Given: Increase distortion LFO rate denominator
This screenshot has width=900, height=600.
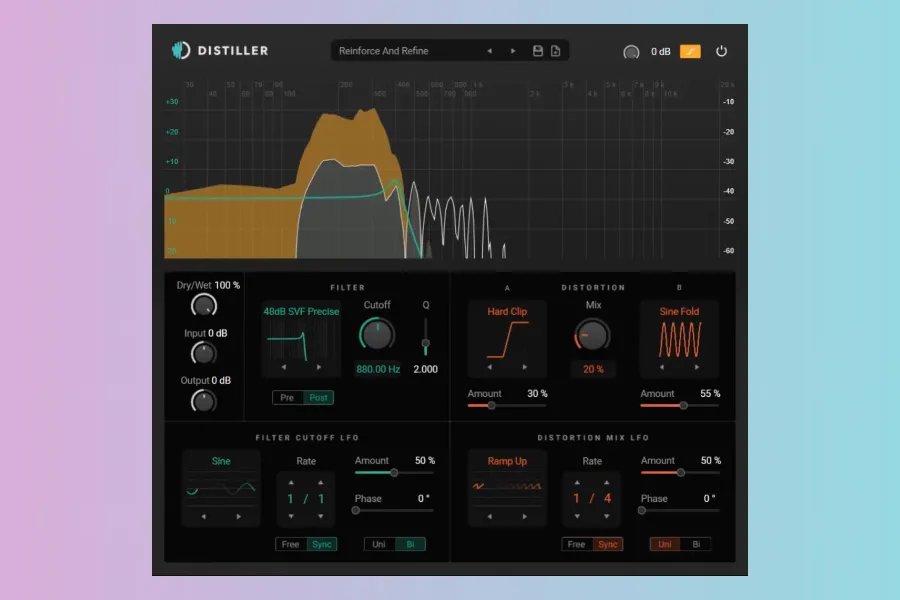Looking at the screenshot, I should 607,482.
